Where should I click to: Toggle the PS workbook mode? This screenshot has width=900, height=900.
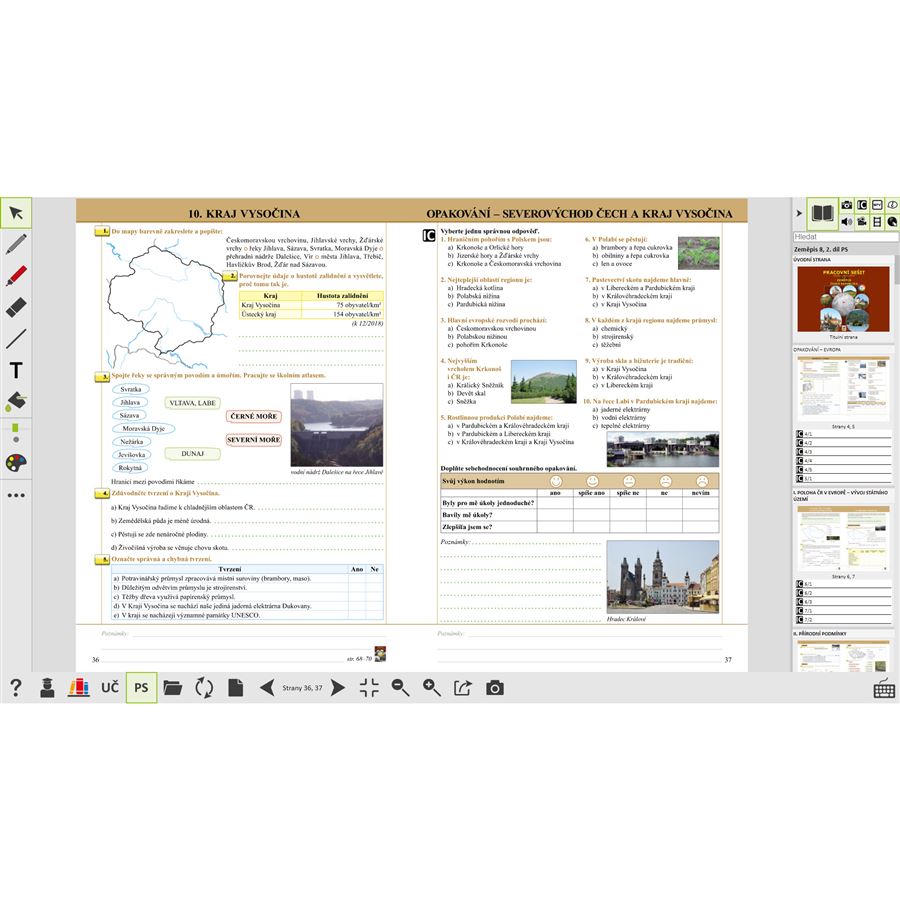[x=141, y=687]
